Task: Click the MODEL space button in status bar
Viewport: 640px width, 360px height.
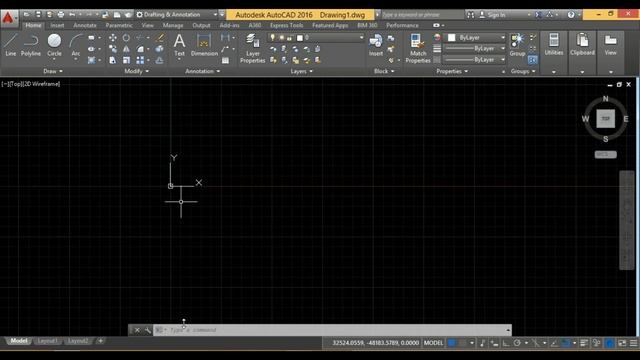Action: click(x=433, y=343)
